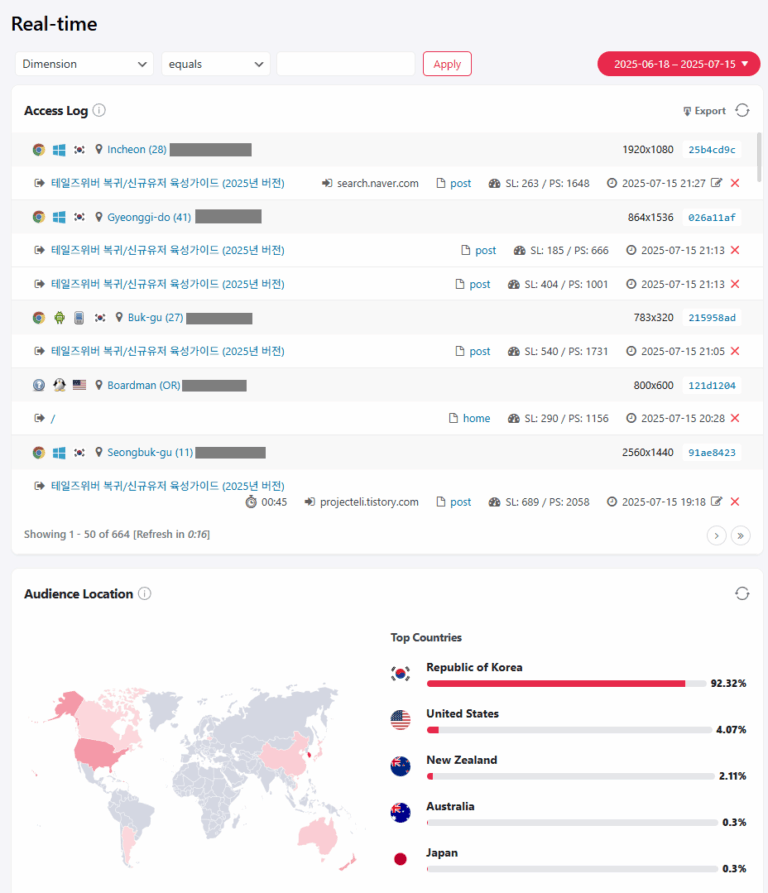Open the Incheon (28) location link
The height and width of the screenshot is (893, 768).
click(x=136, y=150)
